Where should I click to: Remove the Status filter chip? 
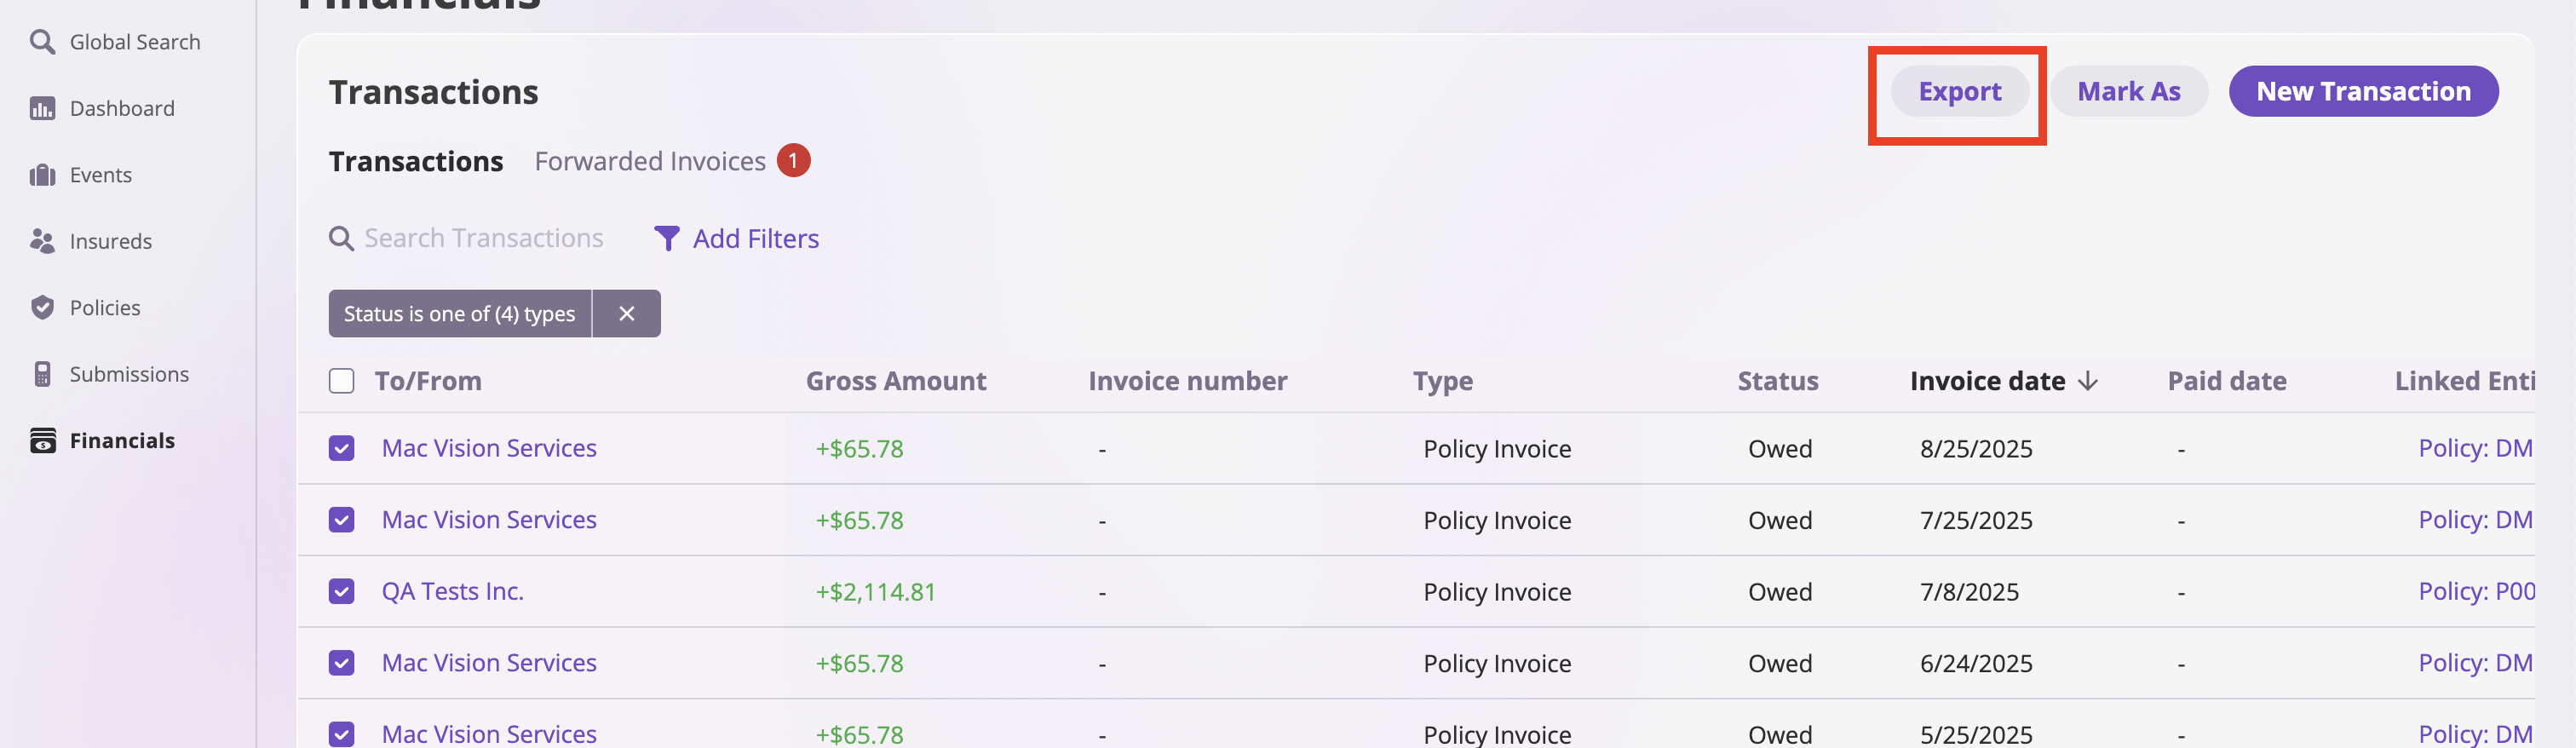627,314
